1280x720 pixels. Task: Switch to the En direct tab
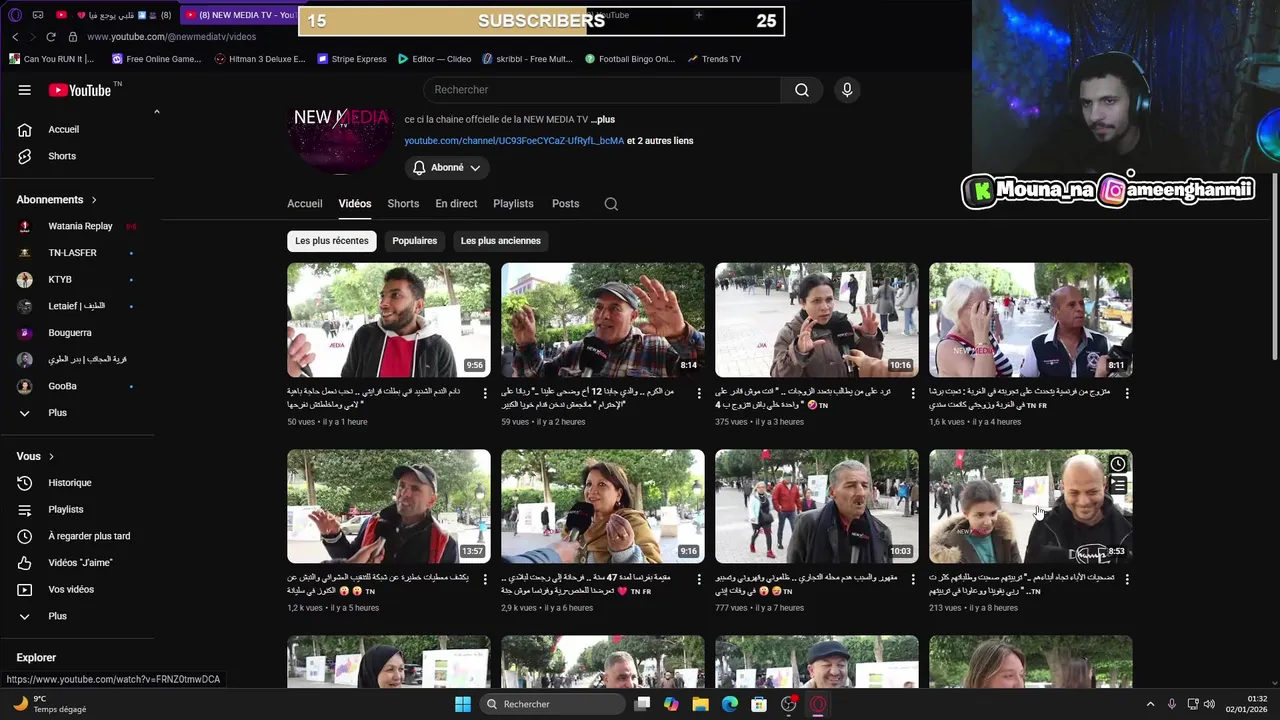pyautogui.click(x=456, y=204)
